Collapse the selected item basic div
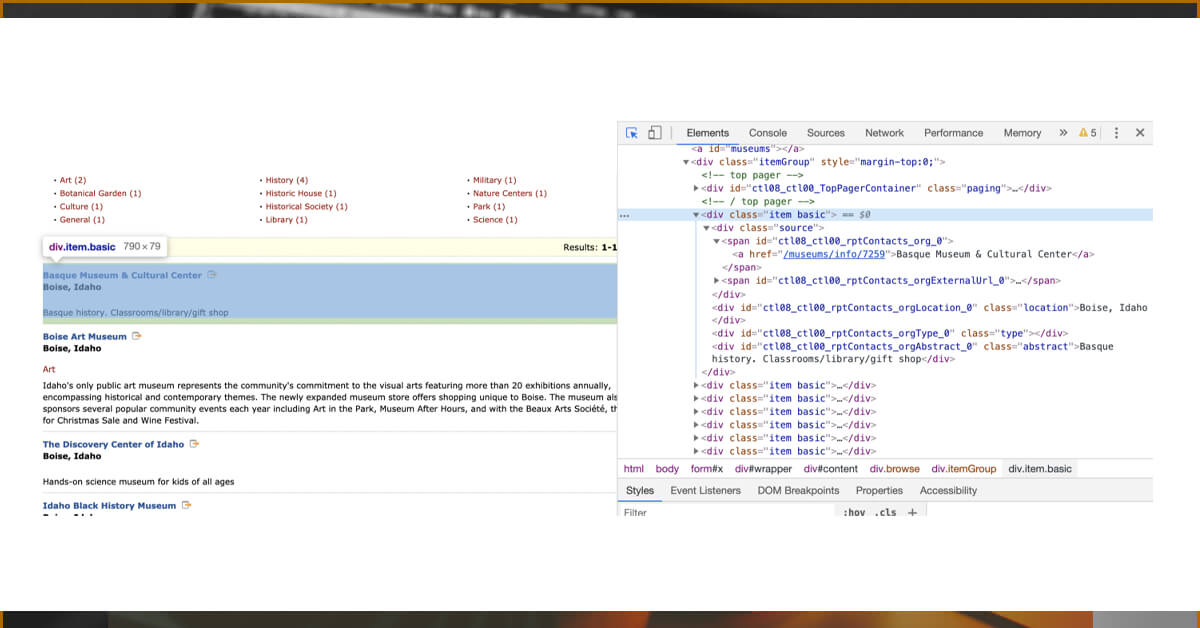Image resolution: width=1200 pixels, height=628 pixels. 697,215
